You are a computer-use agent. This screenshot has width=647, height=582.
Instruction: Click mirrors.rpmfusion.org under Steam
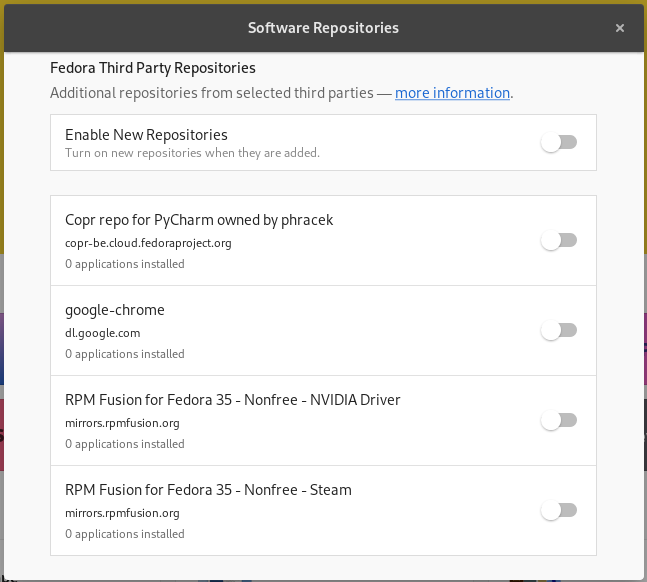[122, 513]
